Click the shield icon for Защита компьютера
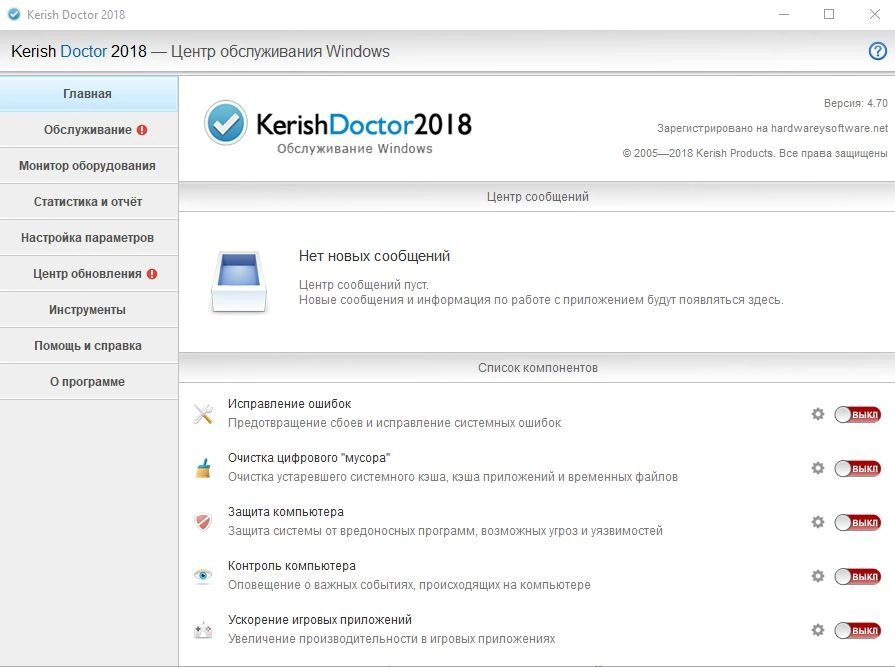895x667 pixels. (203, 522)
